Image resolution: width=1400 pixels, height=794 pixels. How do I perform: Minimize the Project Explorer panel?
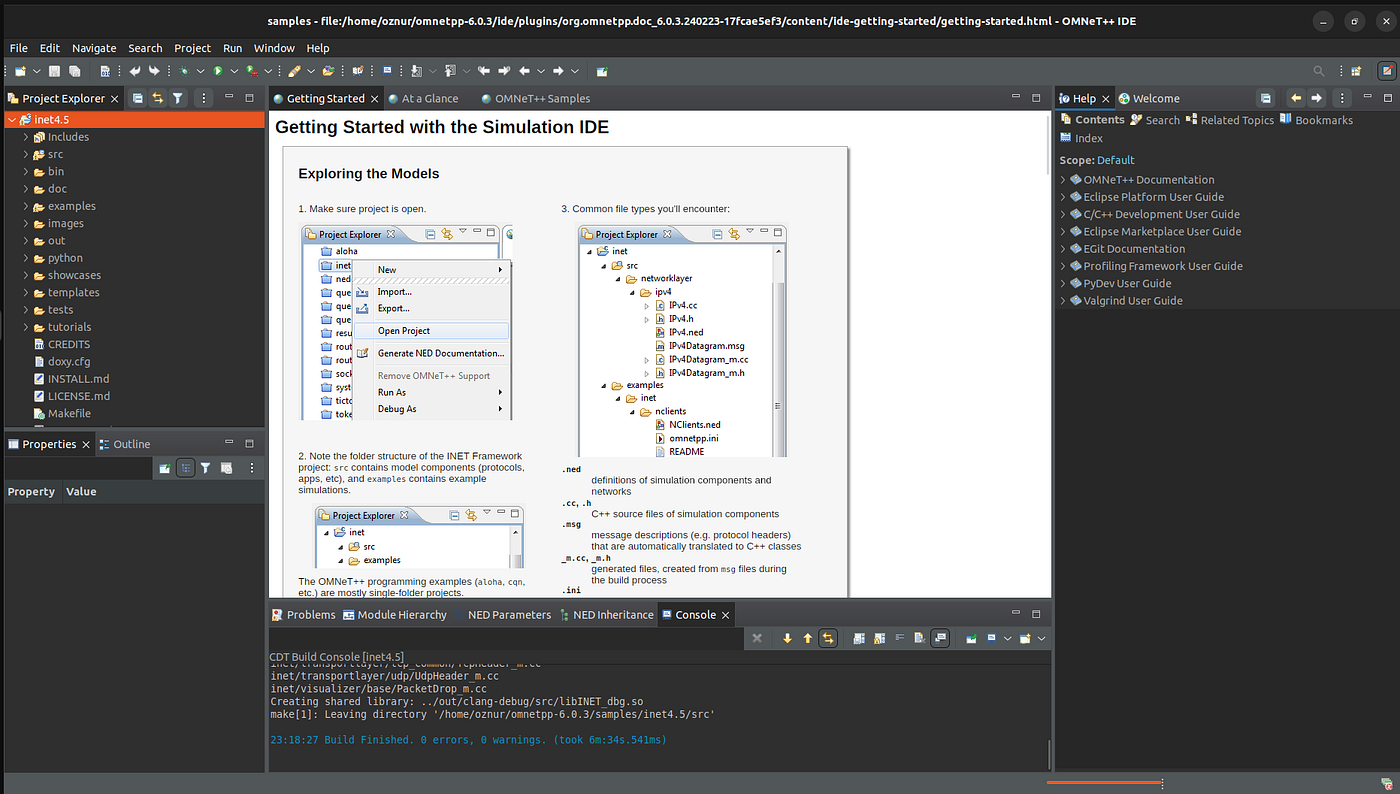pyautogui.click(x=229, y=97)
